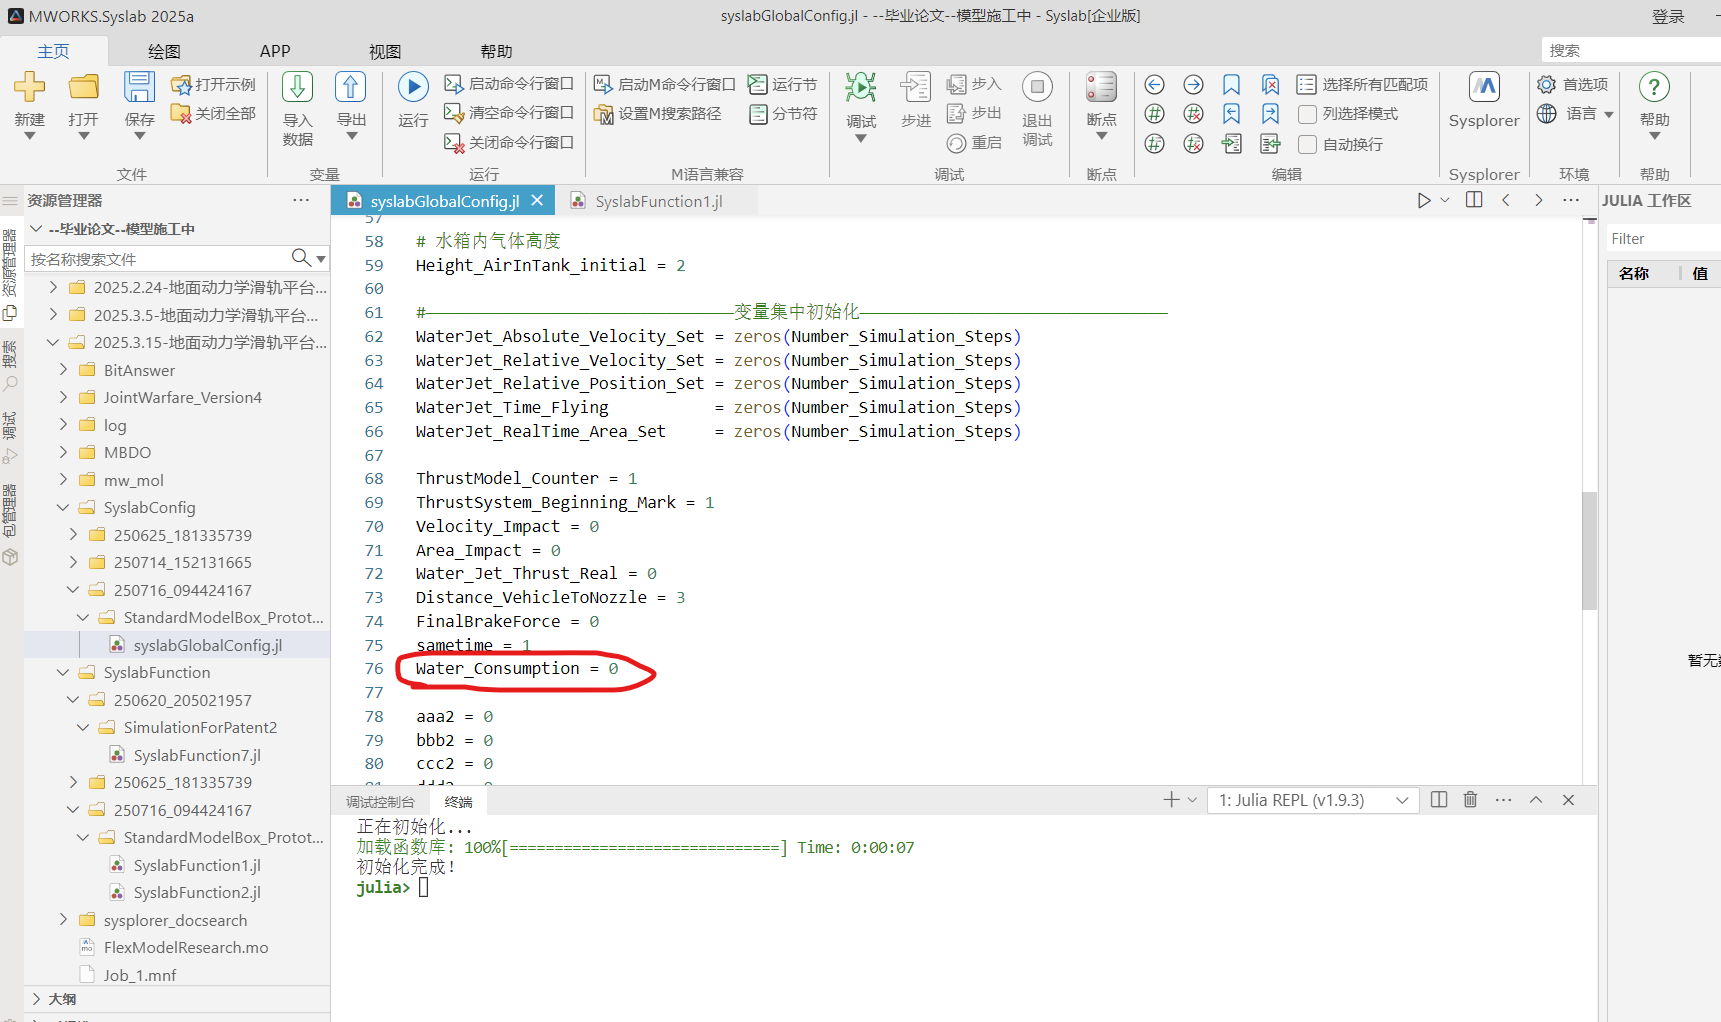Click the uncomment (# with x) icon
The image size is (1721, 1022).
coord(1193,114)
